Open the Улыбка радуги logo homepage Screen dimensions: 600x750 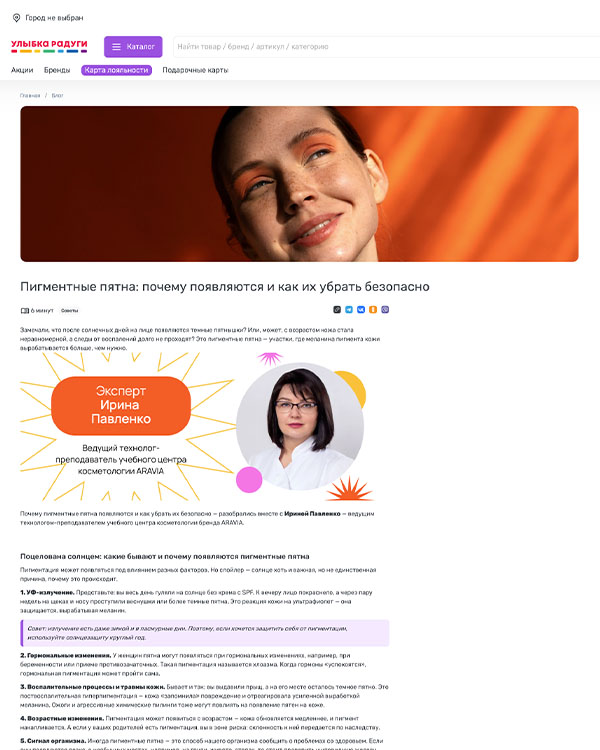click(x=49, y=46)
